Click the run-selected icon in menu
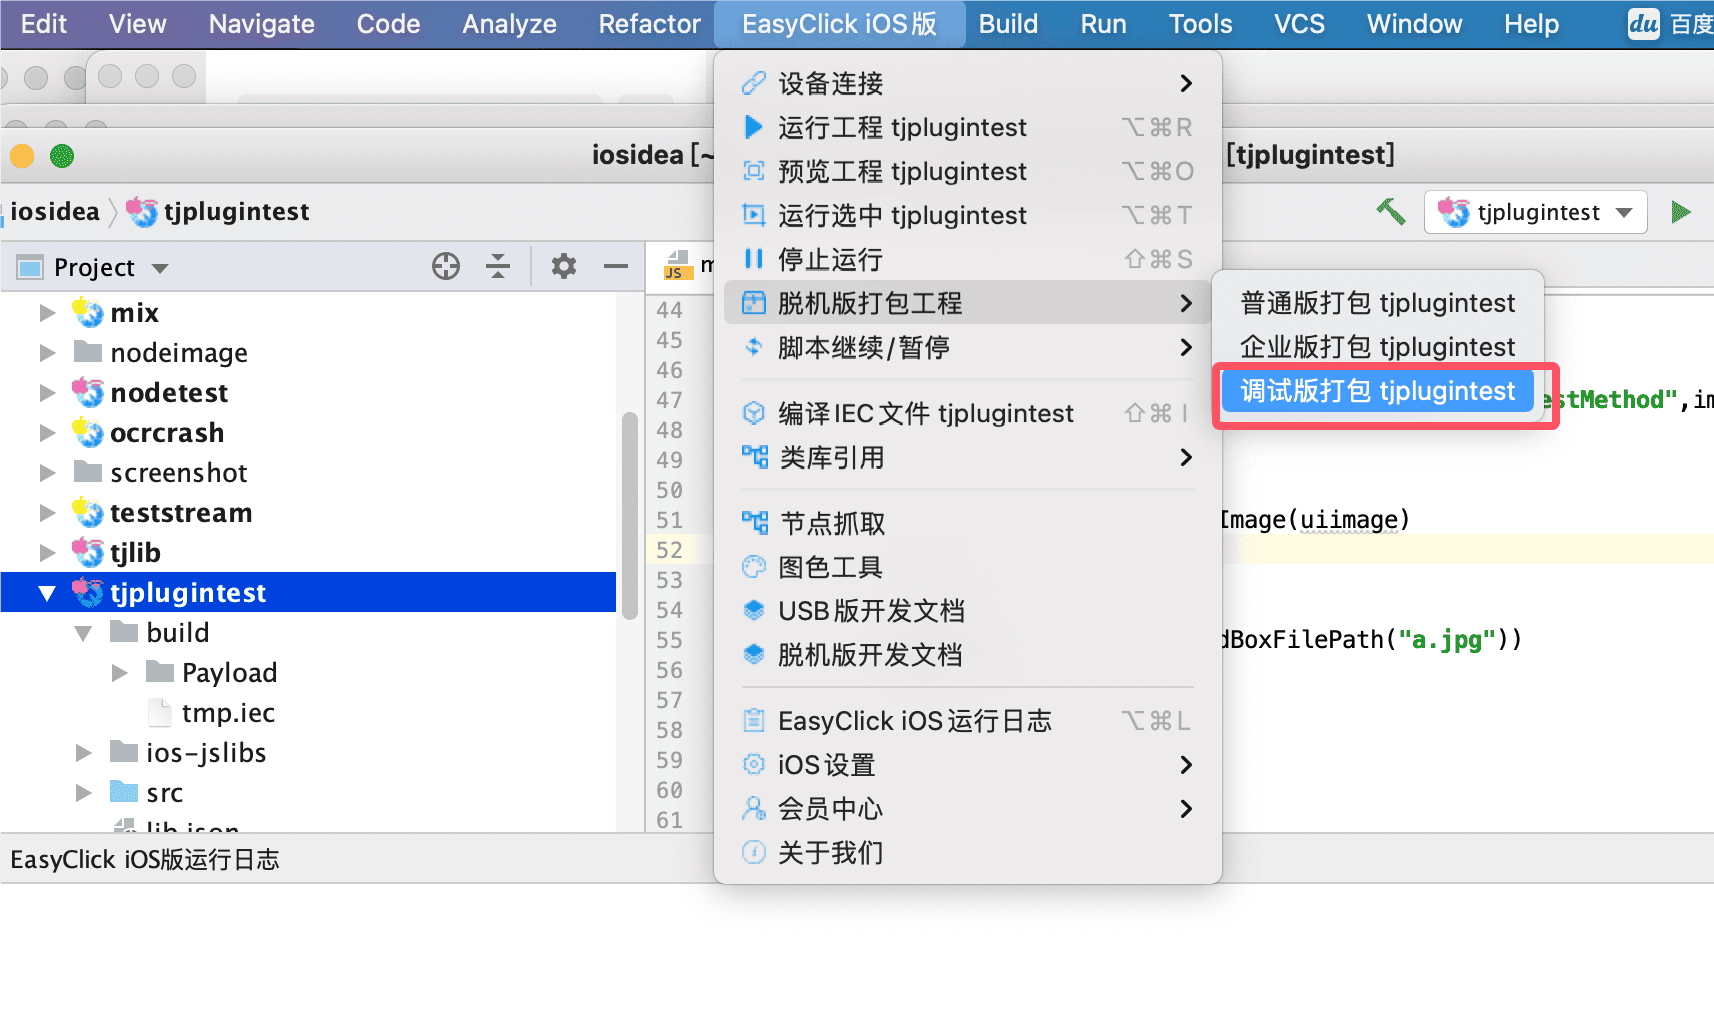Screen dimensions: 1714x1030 point(754,215)
